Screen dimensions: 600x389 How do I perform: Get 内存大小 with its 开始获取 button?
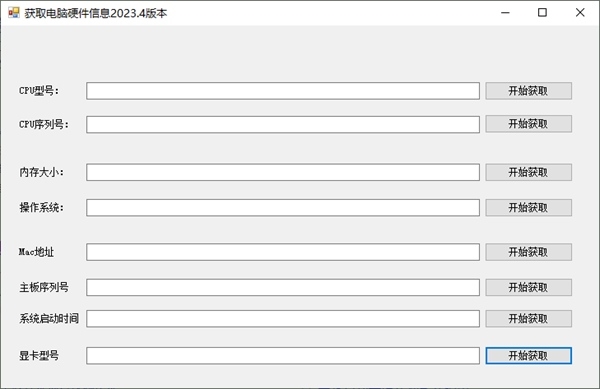click(x=528, y=172)
